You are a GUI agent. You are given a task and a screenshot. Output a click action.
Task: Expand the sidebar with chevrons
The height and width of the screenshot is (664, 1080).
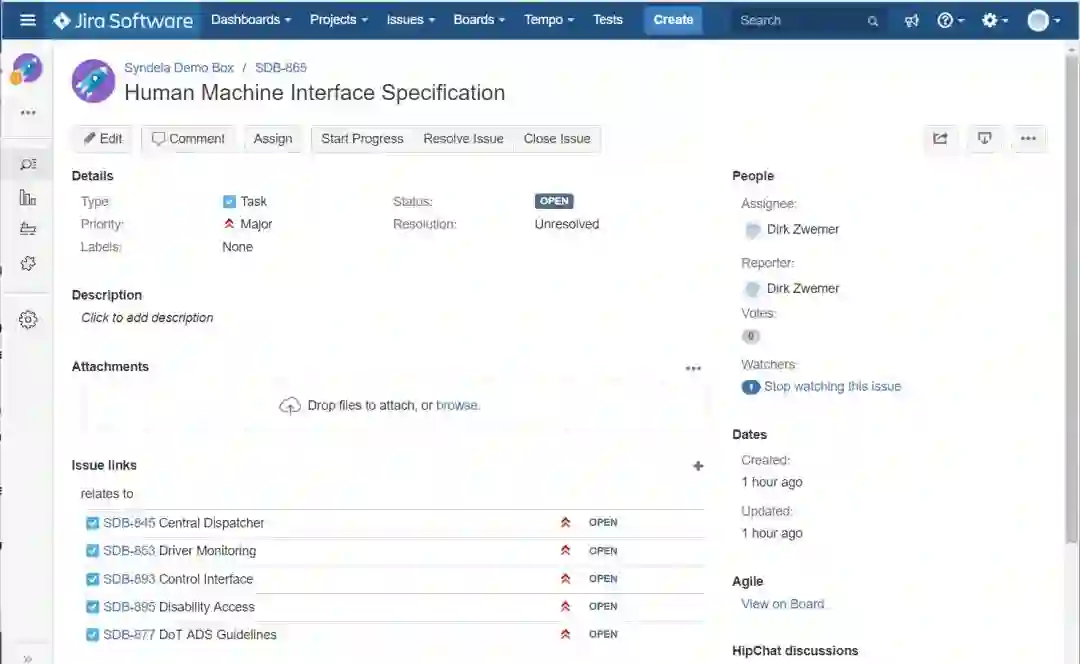28,658
